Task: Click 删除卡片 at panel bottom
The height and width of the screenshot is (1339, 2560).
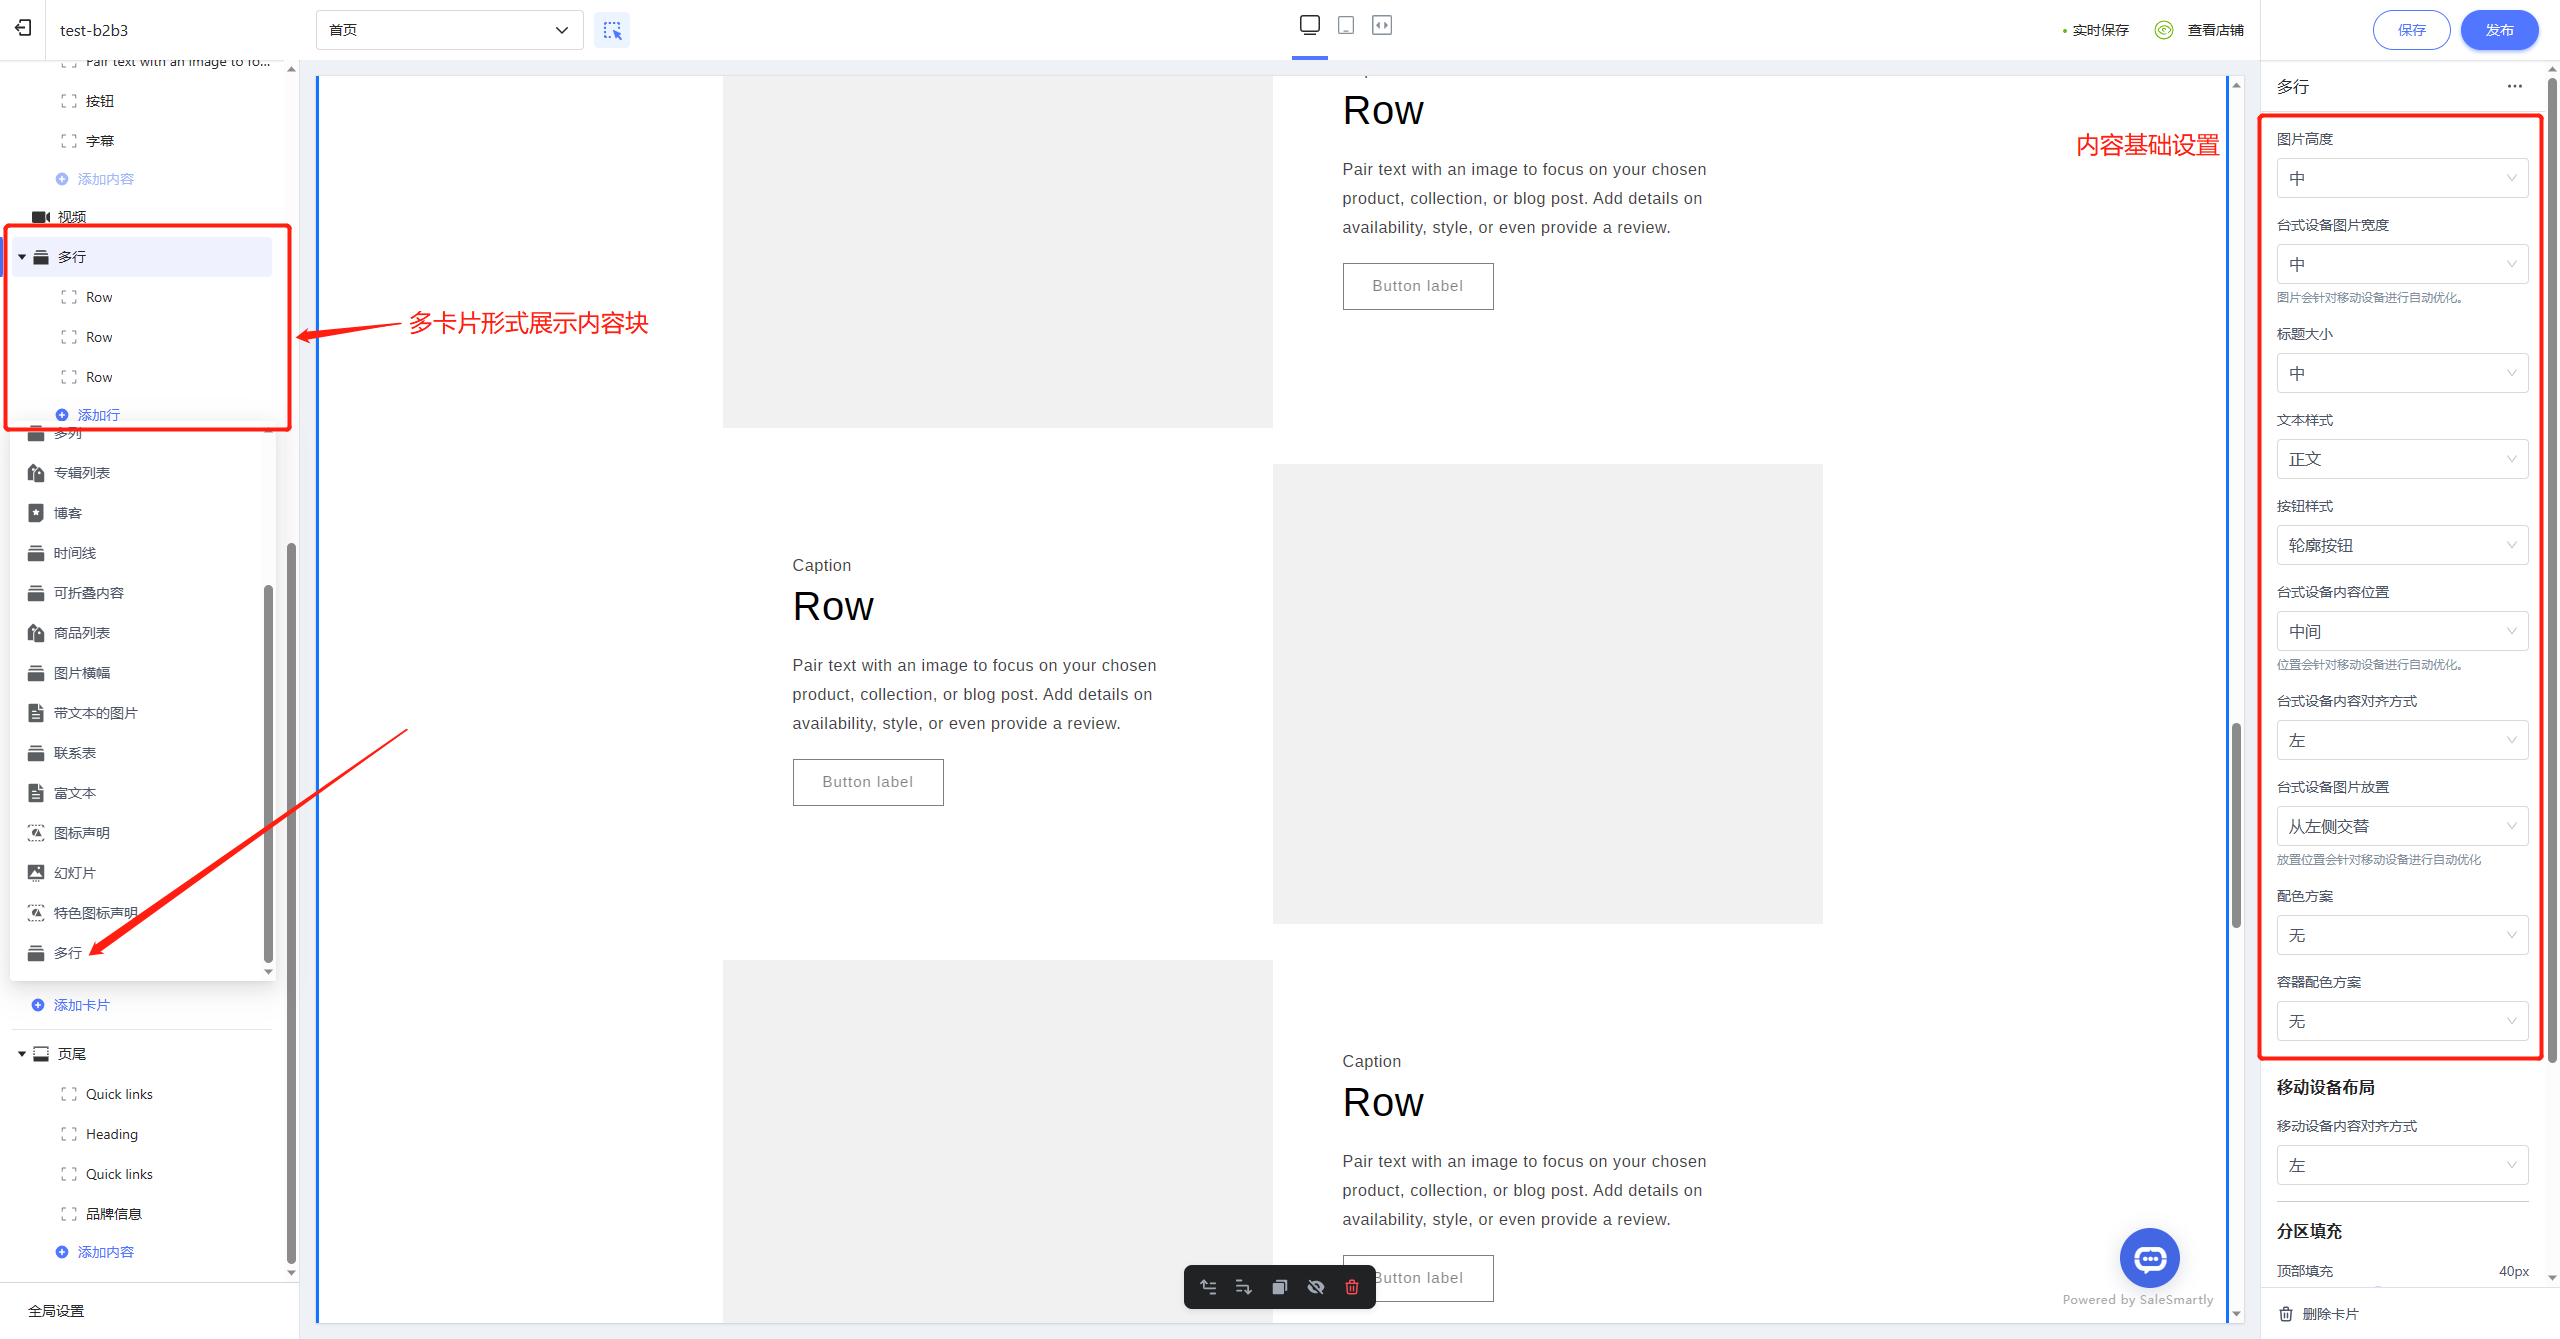Action: click(2330, 1314)
